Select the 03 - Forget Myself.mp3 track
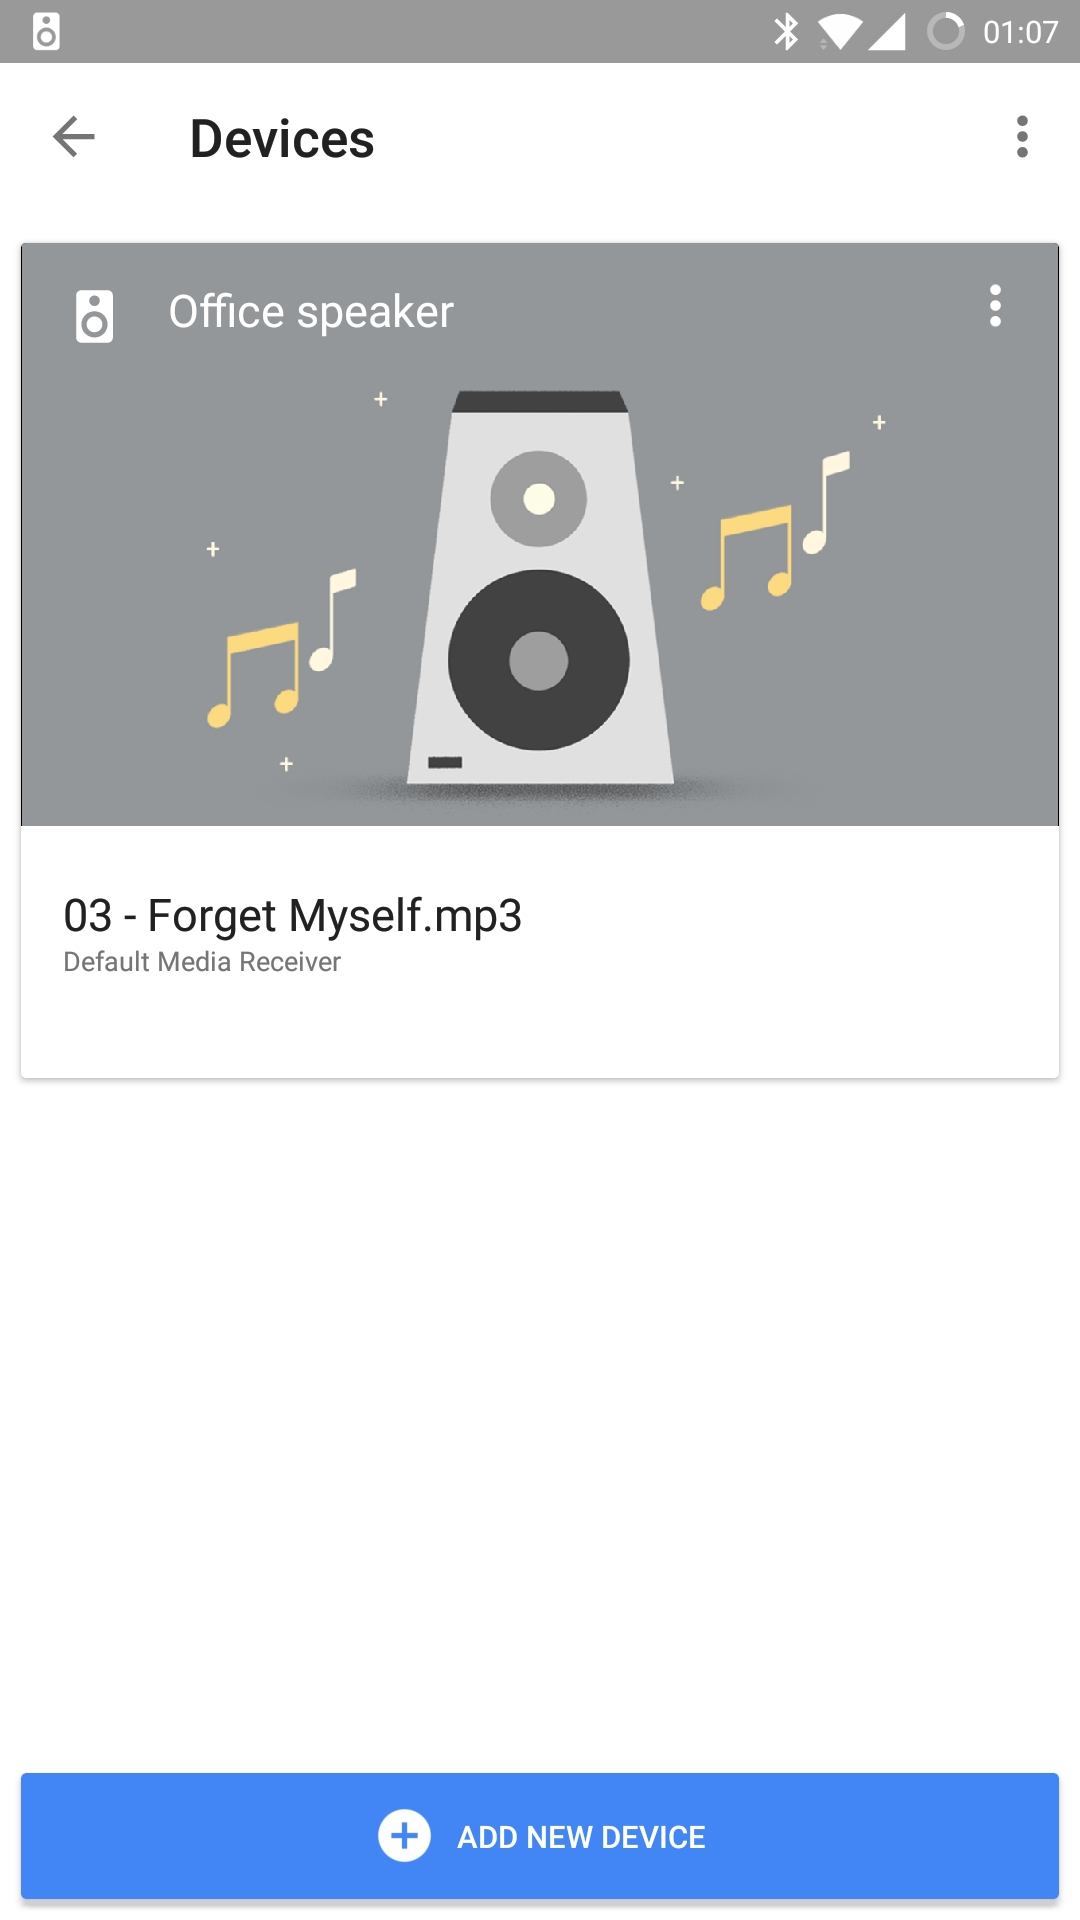1080x1920 pixels. coord(292,915)
